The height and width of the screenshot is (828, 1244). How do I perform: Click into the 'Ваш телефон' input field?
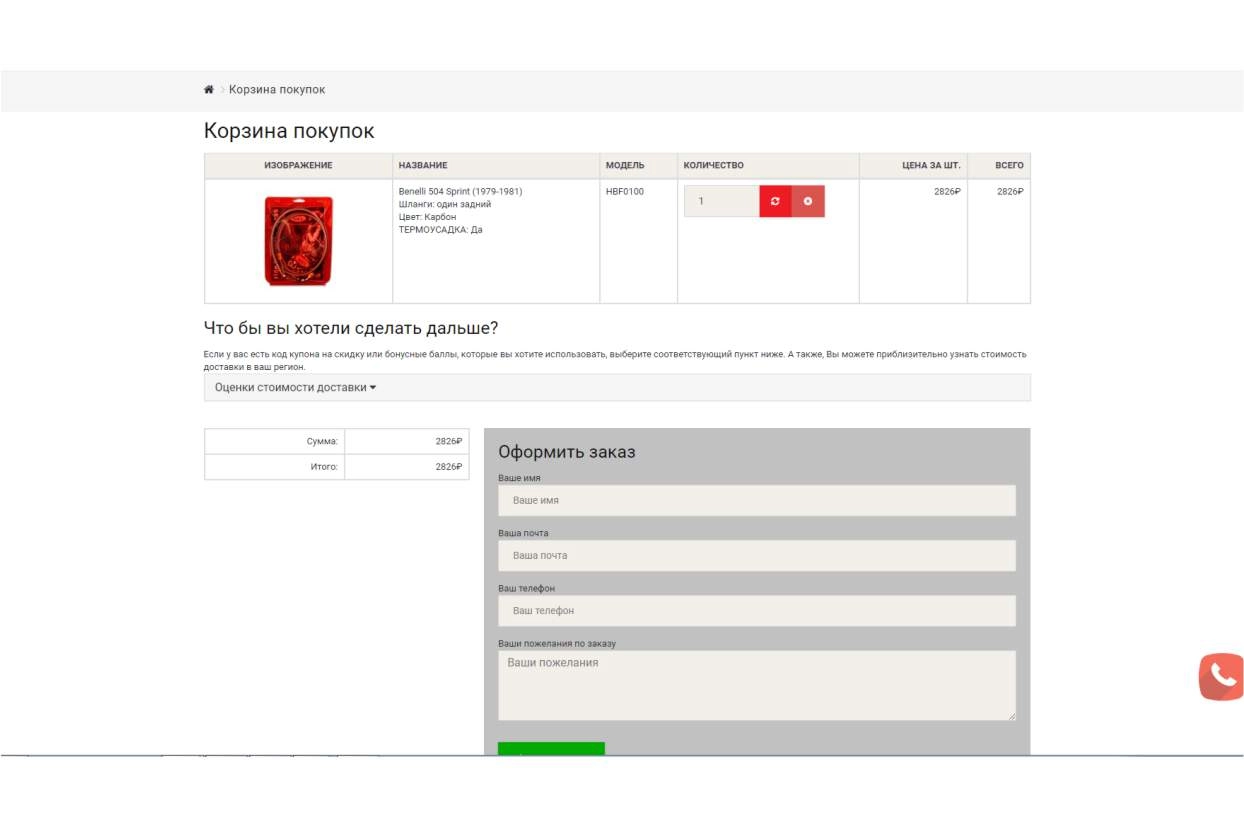coord(757,610)
